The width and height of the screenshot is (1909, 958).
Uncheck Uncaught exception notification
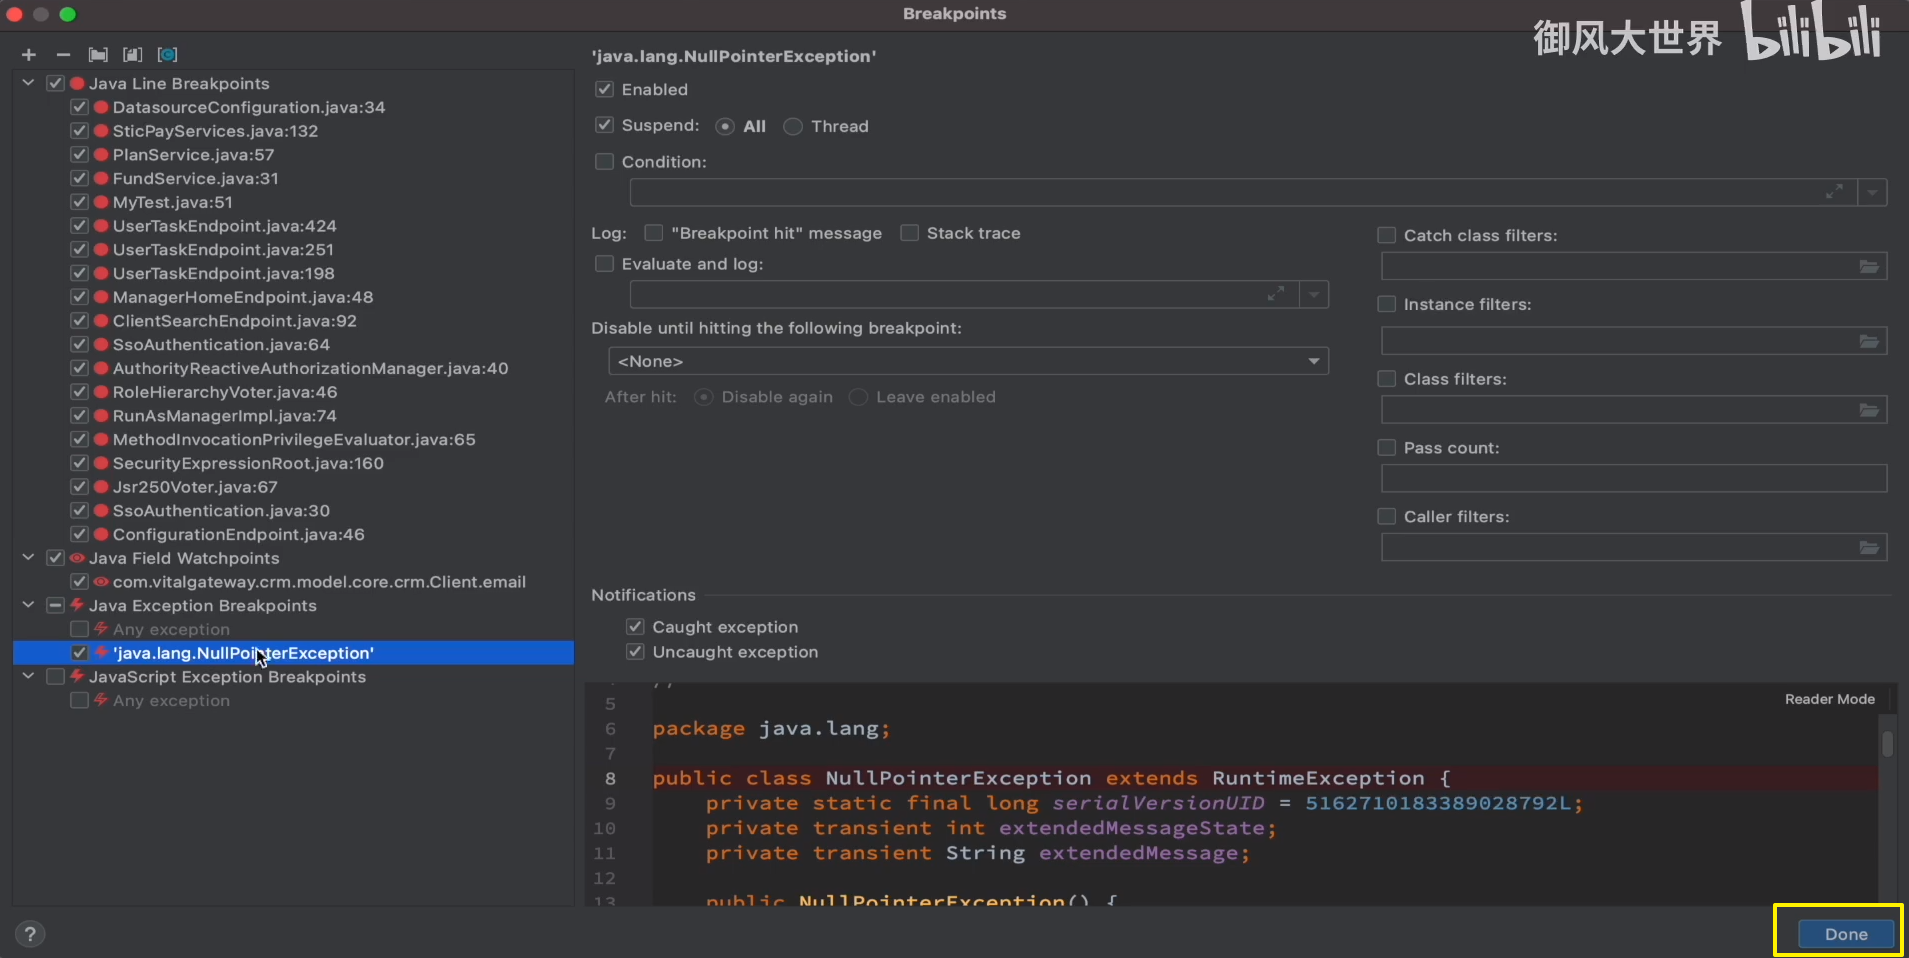click(x=635, y=651)
